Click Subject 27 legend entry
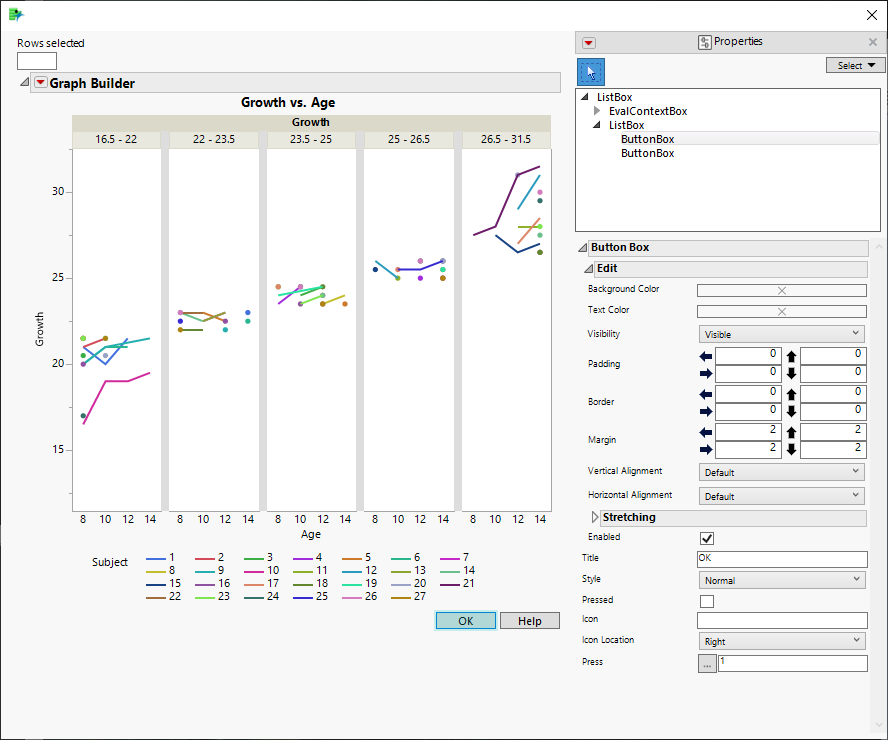 tap(408, 597)
